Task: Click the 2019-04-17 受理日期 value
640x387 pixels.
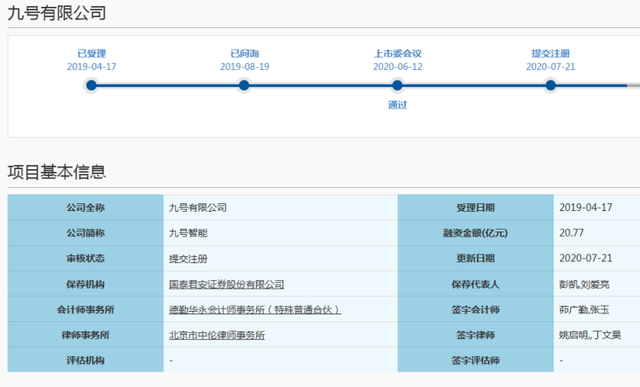Action: pyautogui.click(x=586, y=207)
